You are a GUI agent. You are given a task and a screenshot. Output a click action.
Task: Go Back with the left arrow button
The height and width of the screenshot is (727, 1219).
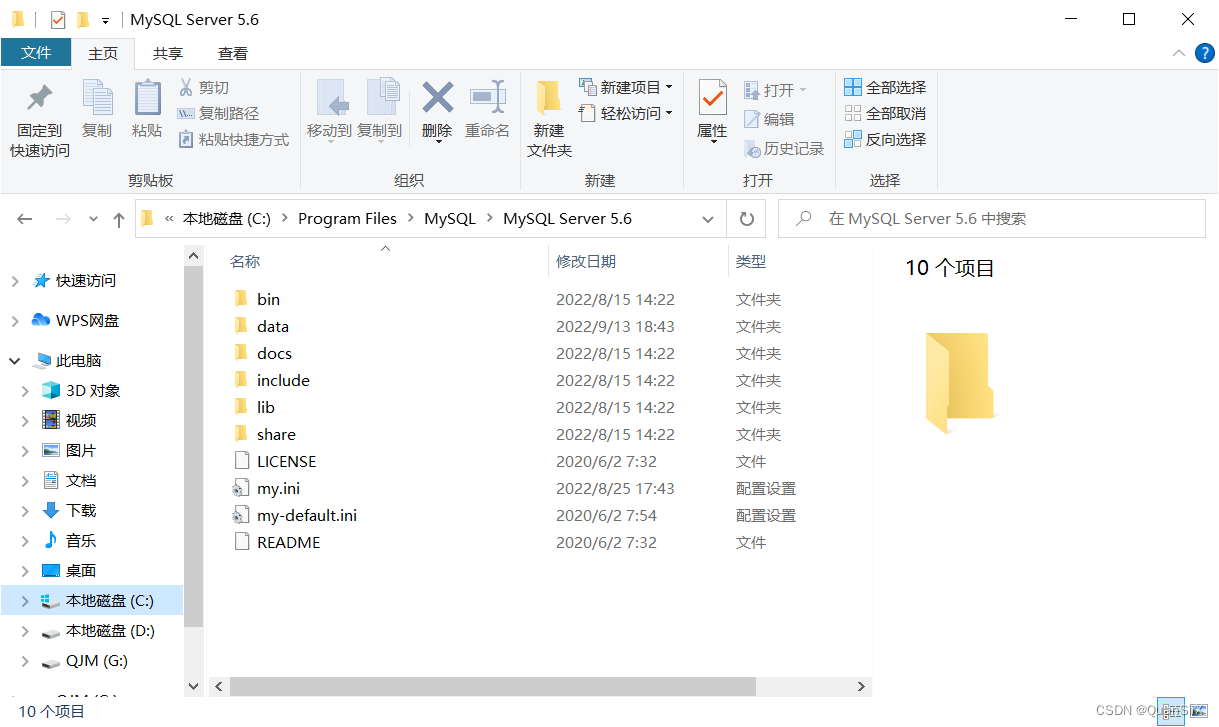pyautogui.click(x=25, y=219)
